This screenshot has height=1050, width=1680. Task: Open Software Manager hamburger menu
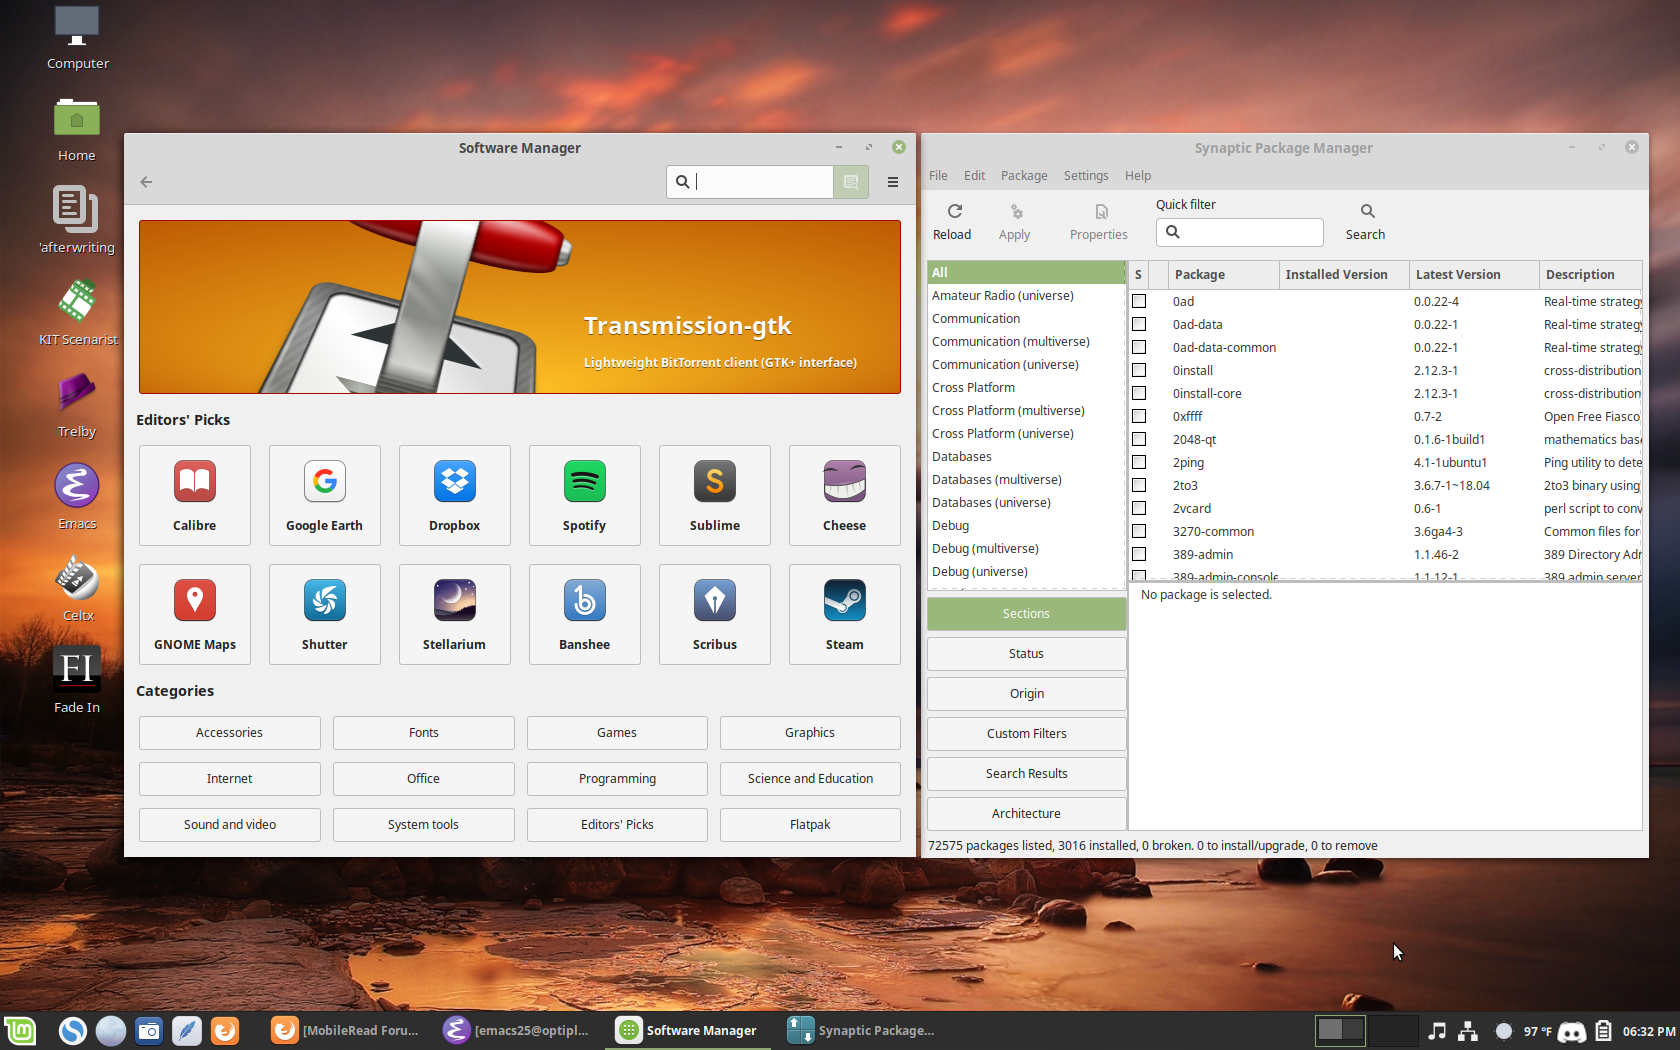click(x=893, y=182)
